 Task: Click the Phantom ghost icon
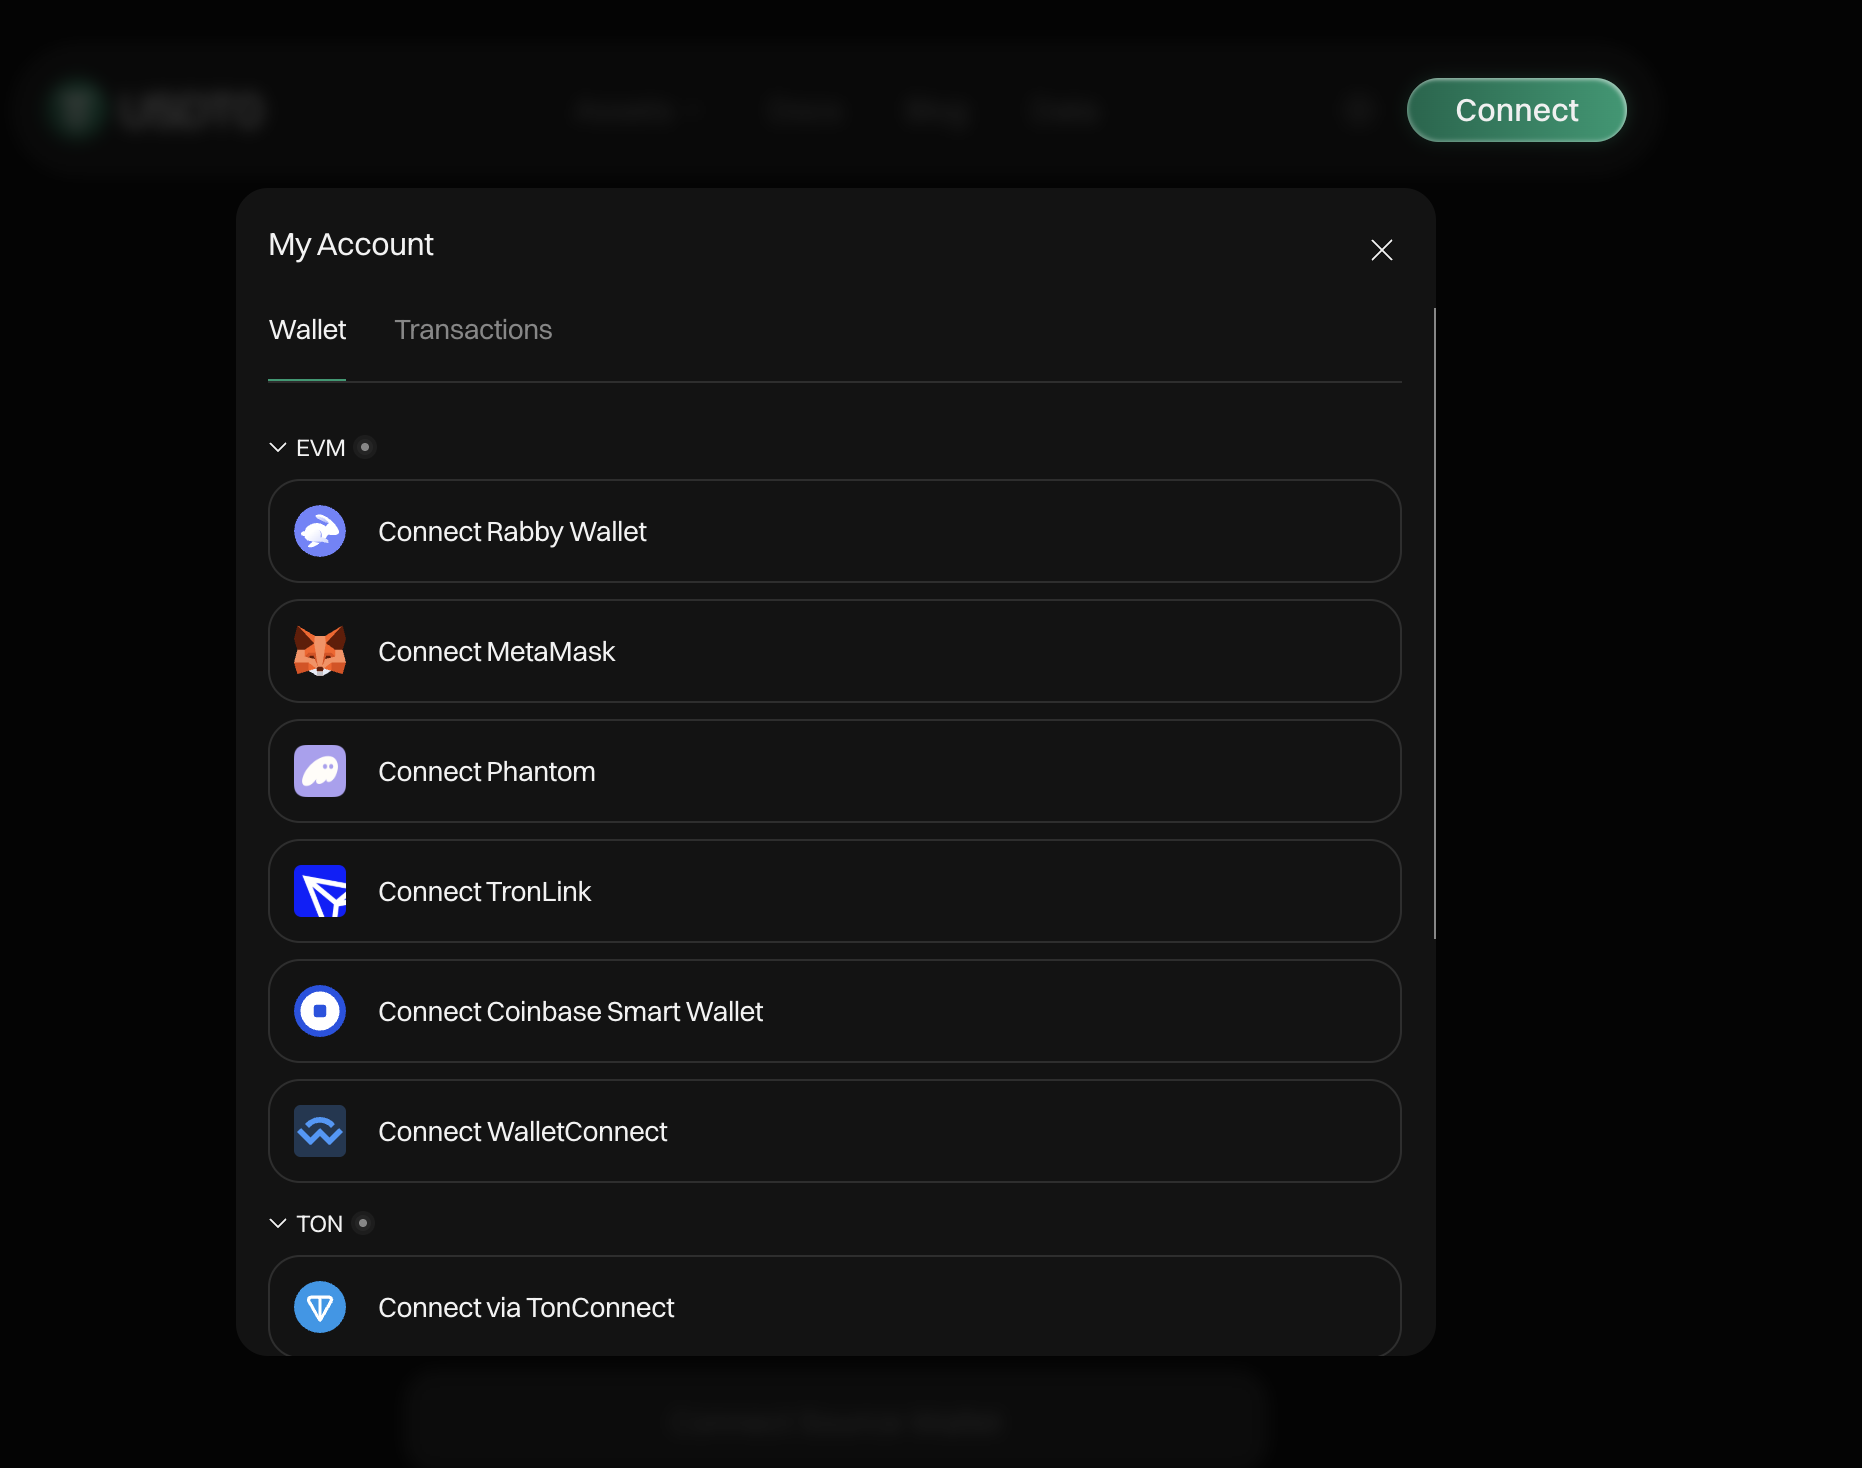[320, 771]
